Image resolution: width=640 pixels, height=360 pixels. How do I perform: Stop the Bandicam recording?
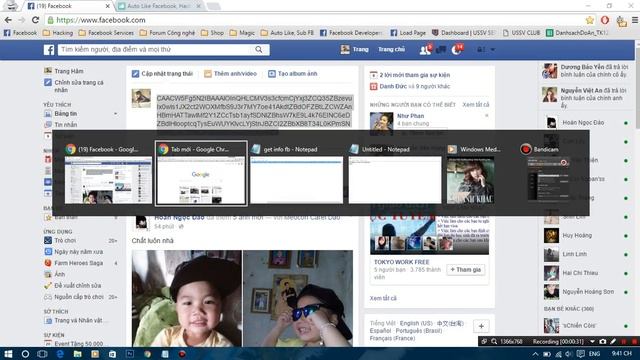point(634,341)
